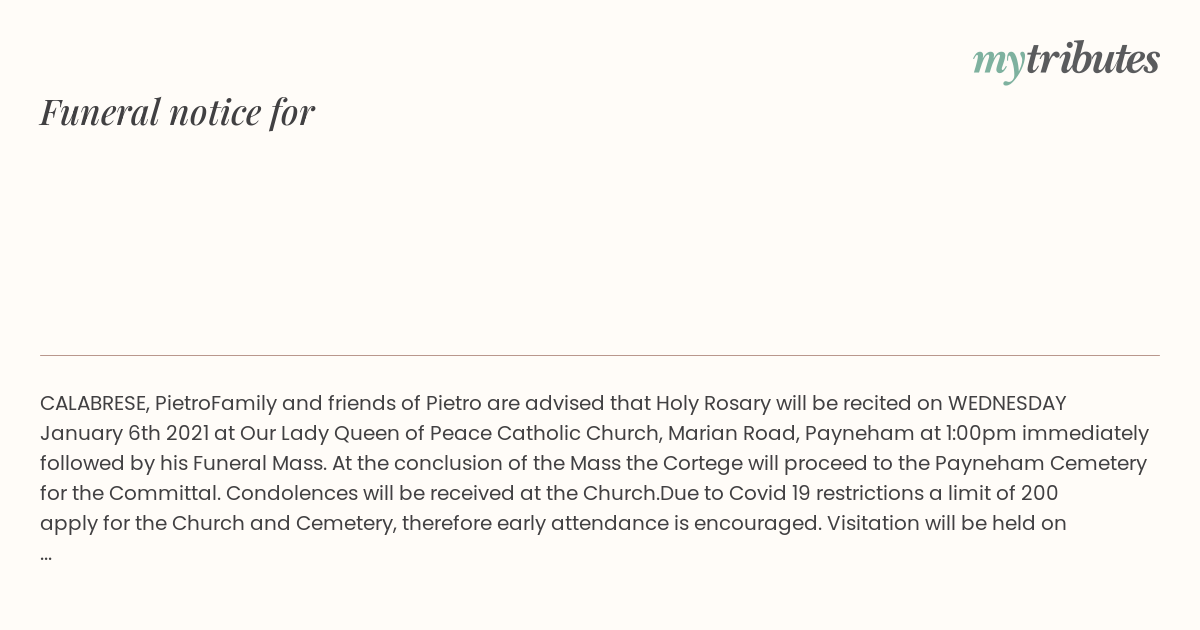Click the word 'WEDNESDAY' in the notice
The image size is (1200, 630).
click(x=1007, y=404)
